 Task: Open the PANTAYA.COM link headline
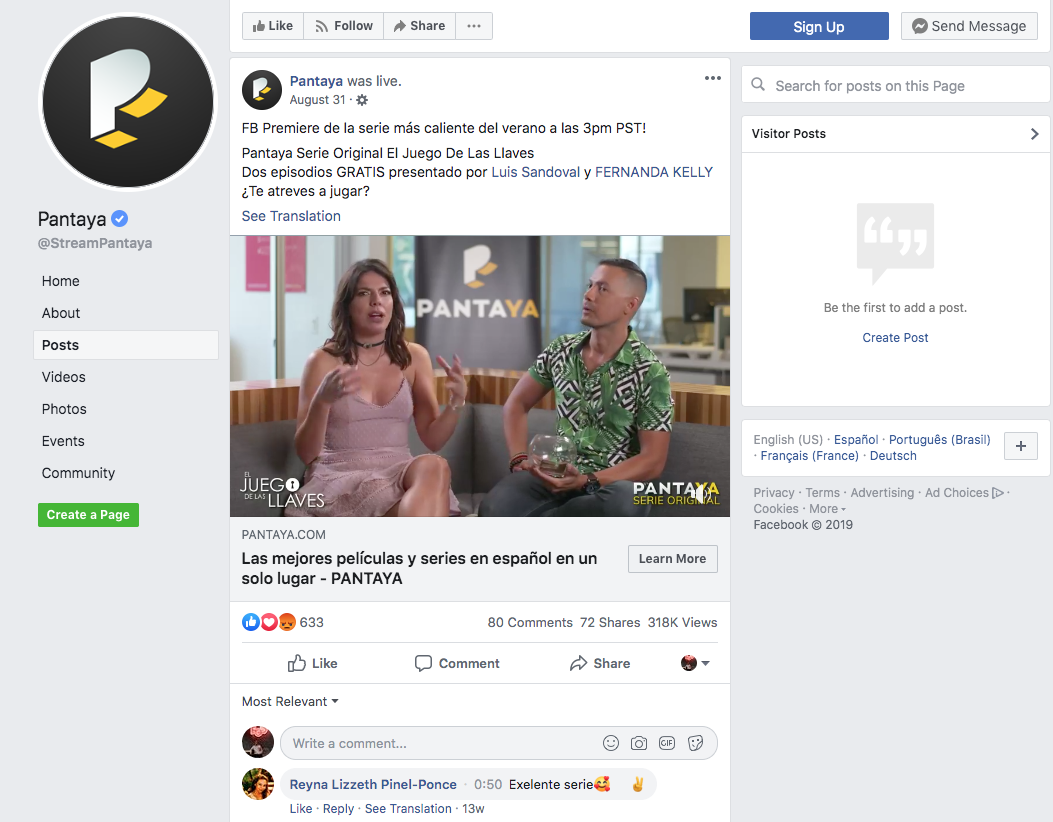coord(419,568)
